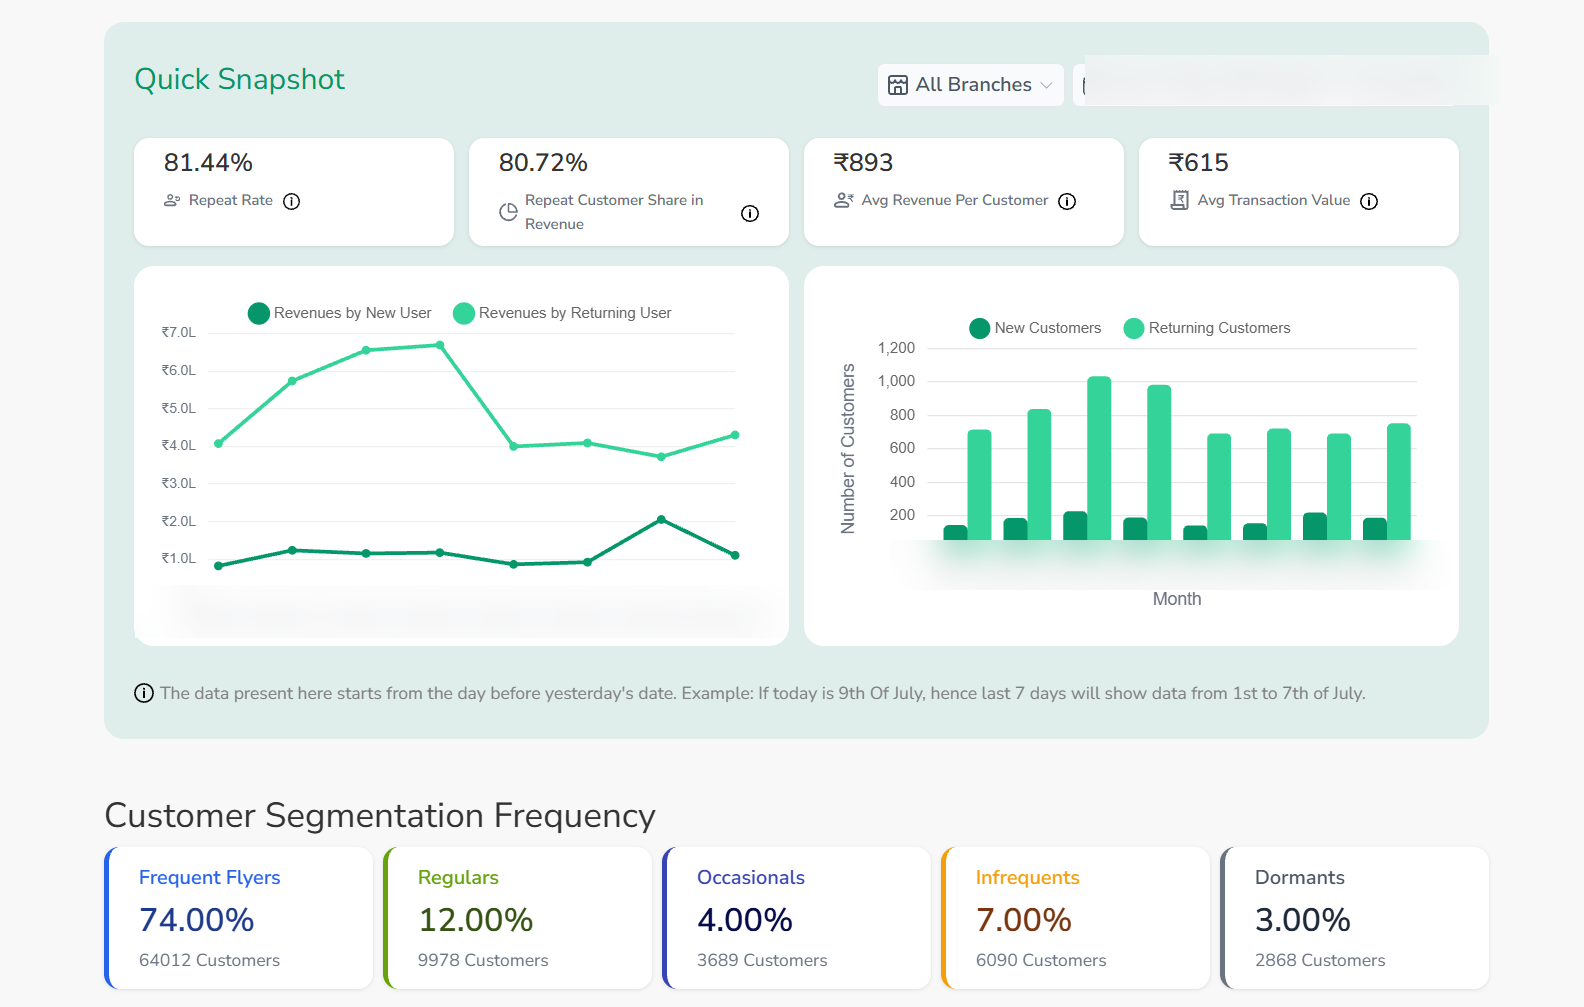Click the pie chart icon beside Repeat Customer Share

(508, 212)
